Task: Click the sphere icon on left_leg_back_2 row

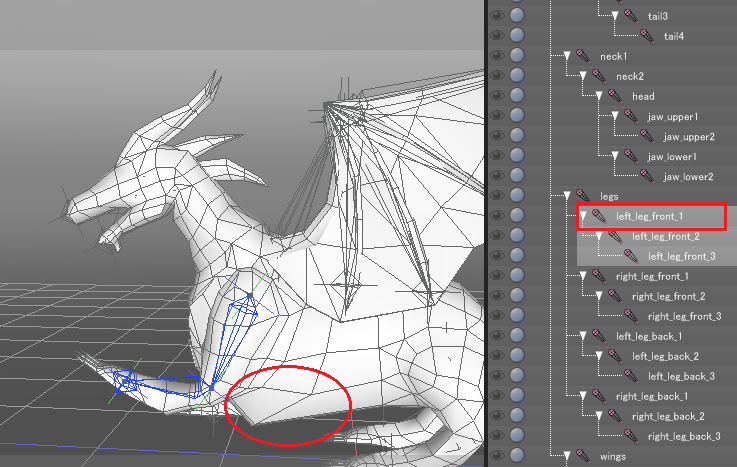Action: click(517, 355)
